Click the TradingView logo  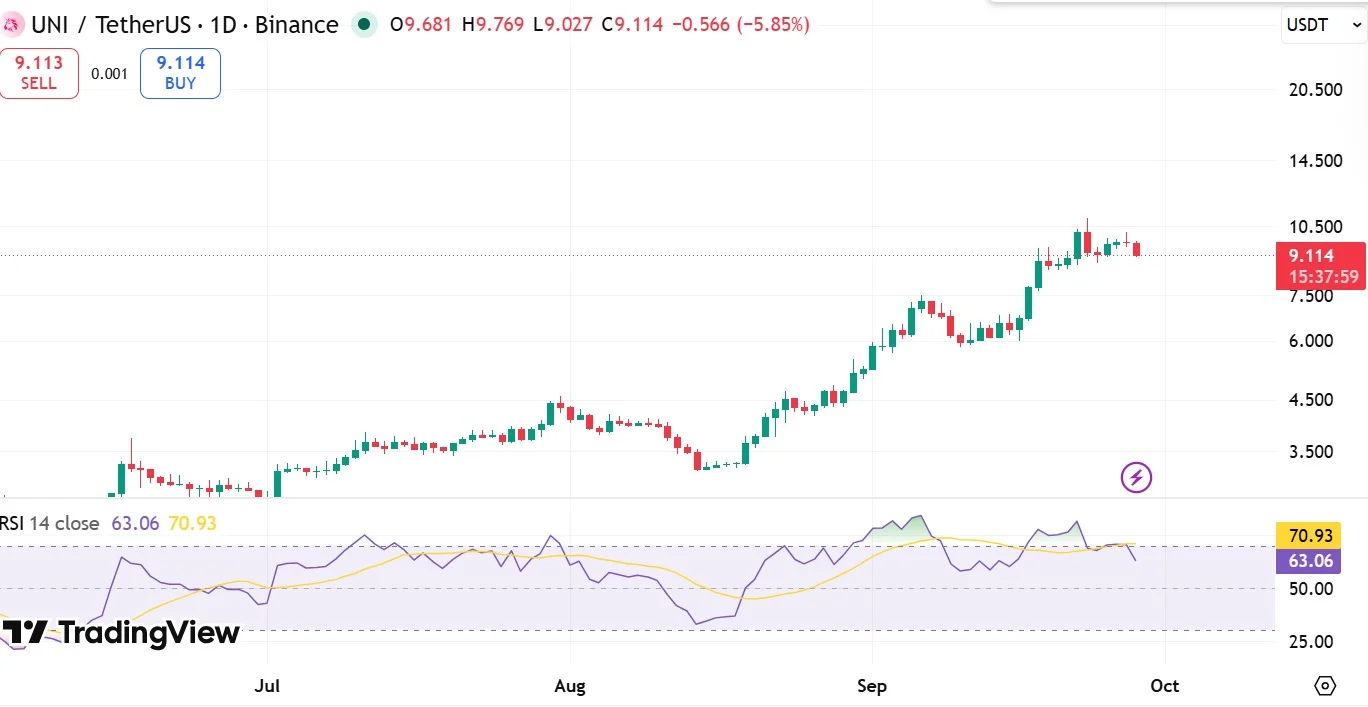point(121,632)
